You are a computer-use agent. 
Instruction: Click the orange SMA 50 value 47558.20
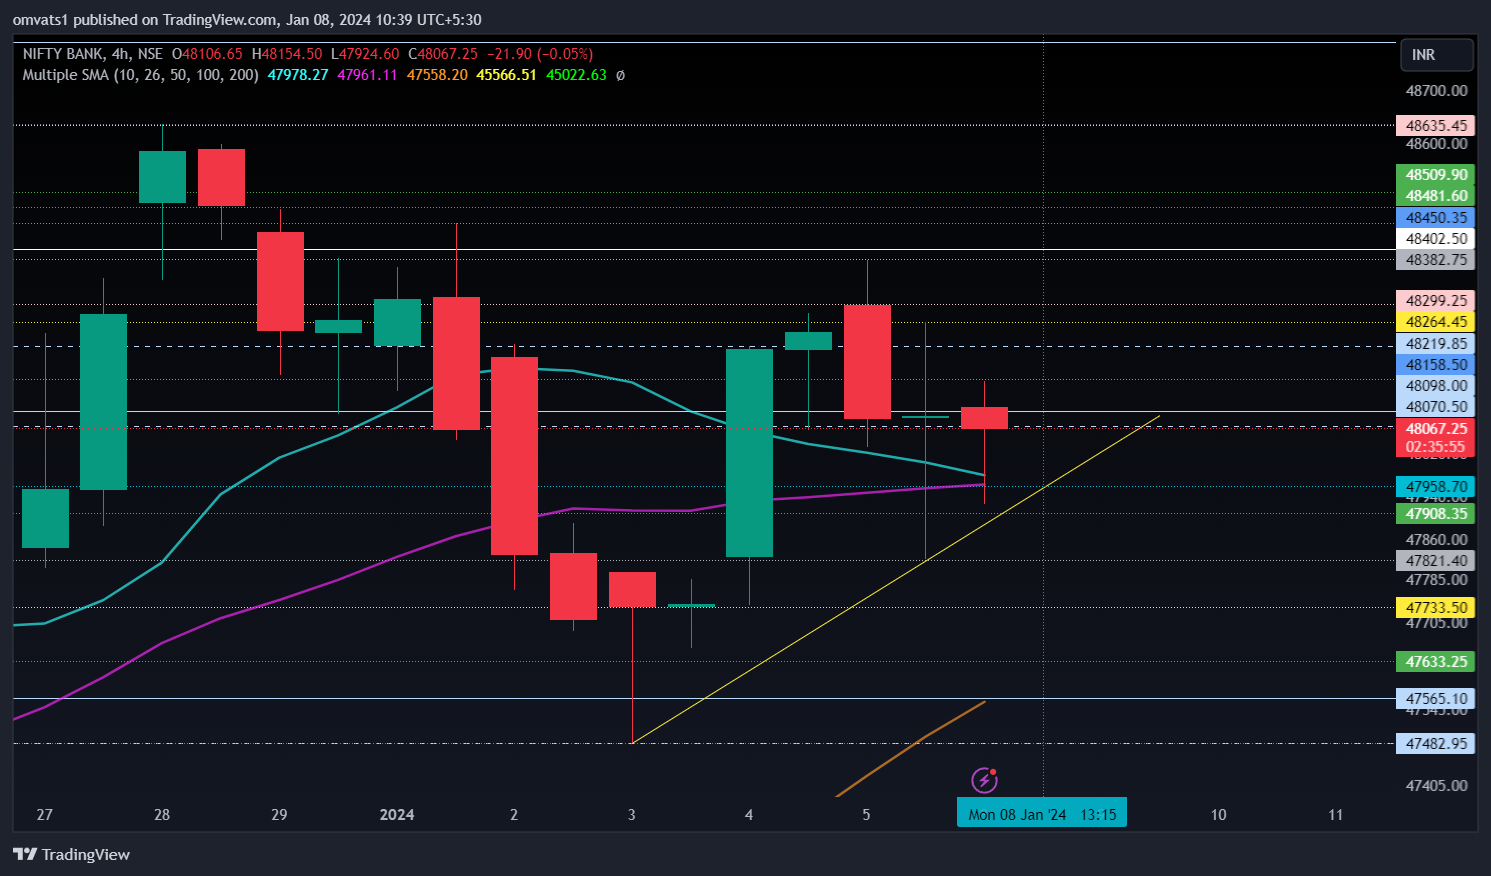(x=437, y=75)
